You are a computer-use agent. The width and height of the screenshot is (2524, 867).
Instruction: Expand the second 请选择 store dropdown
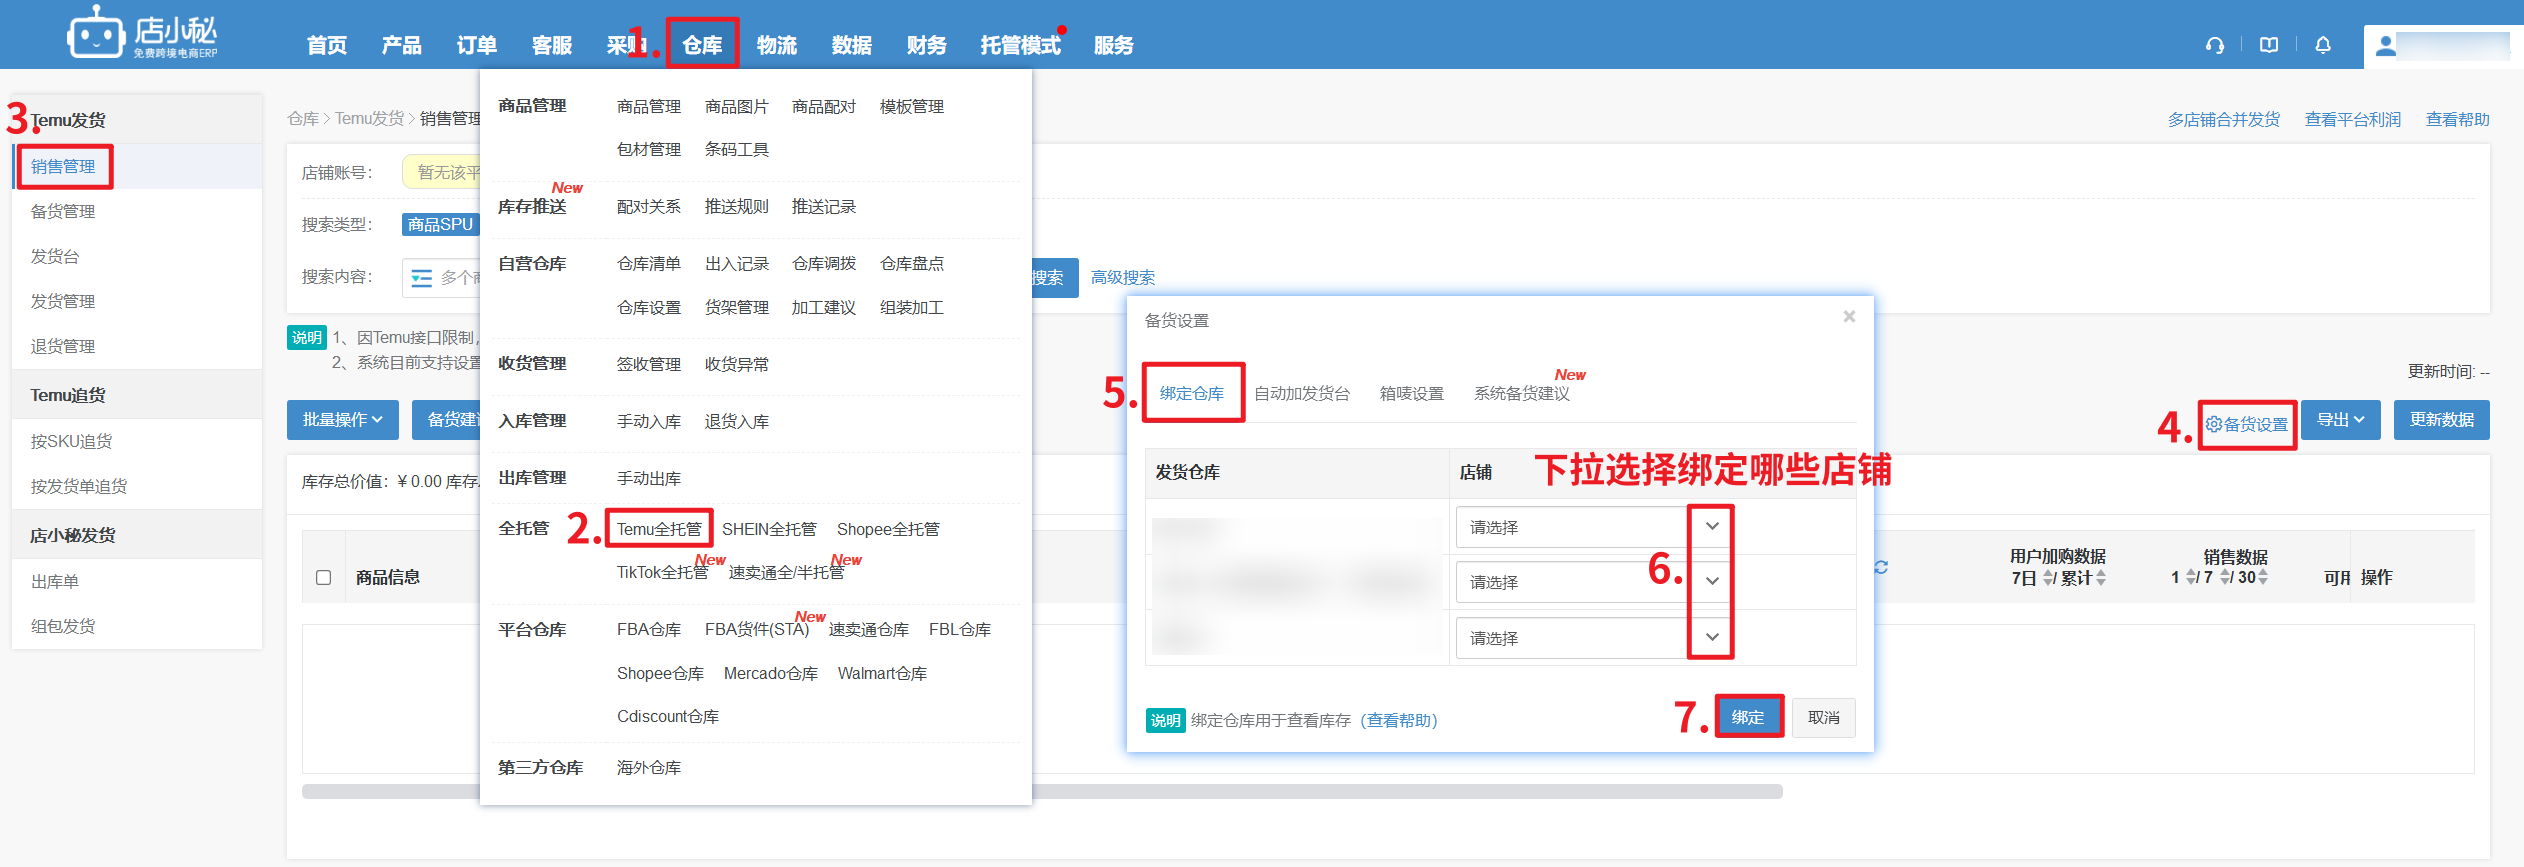pos(1711,582)
